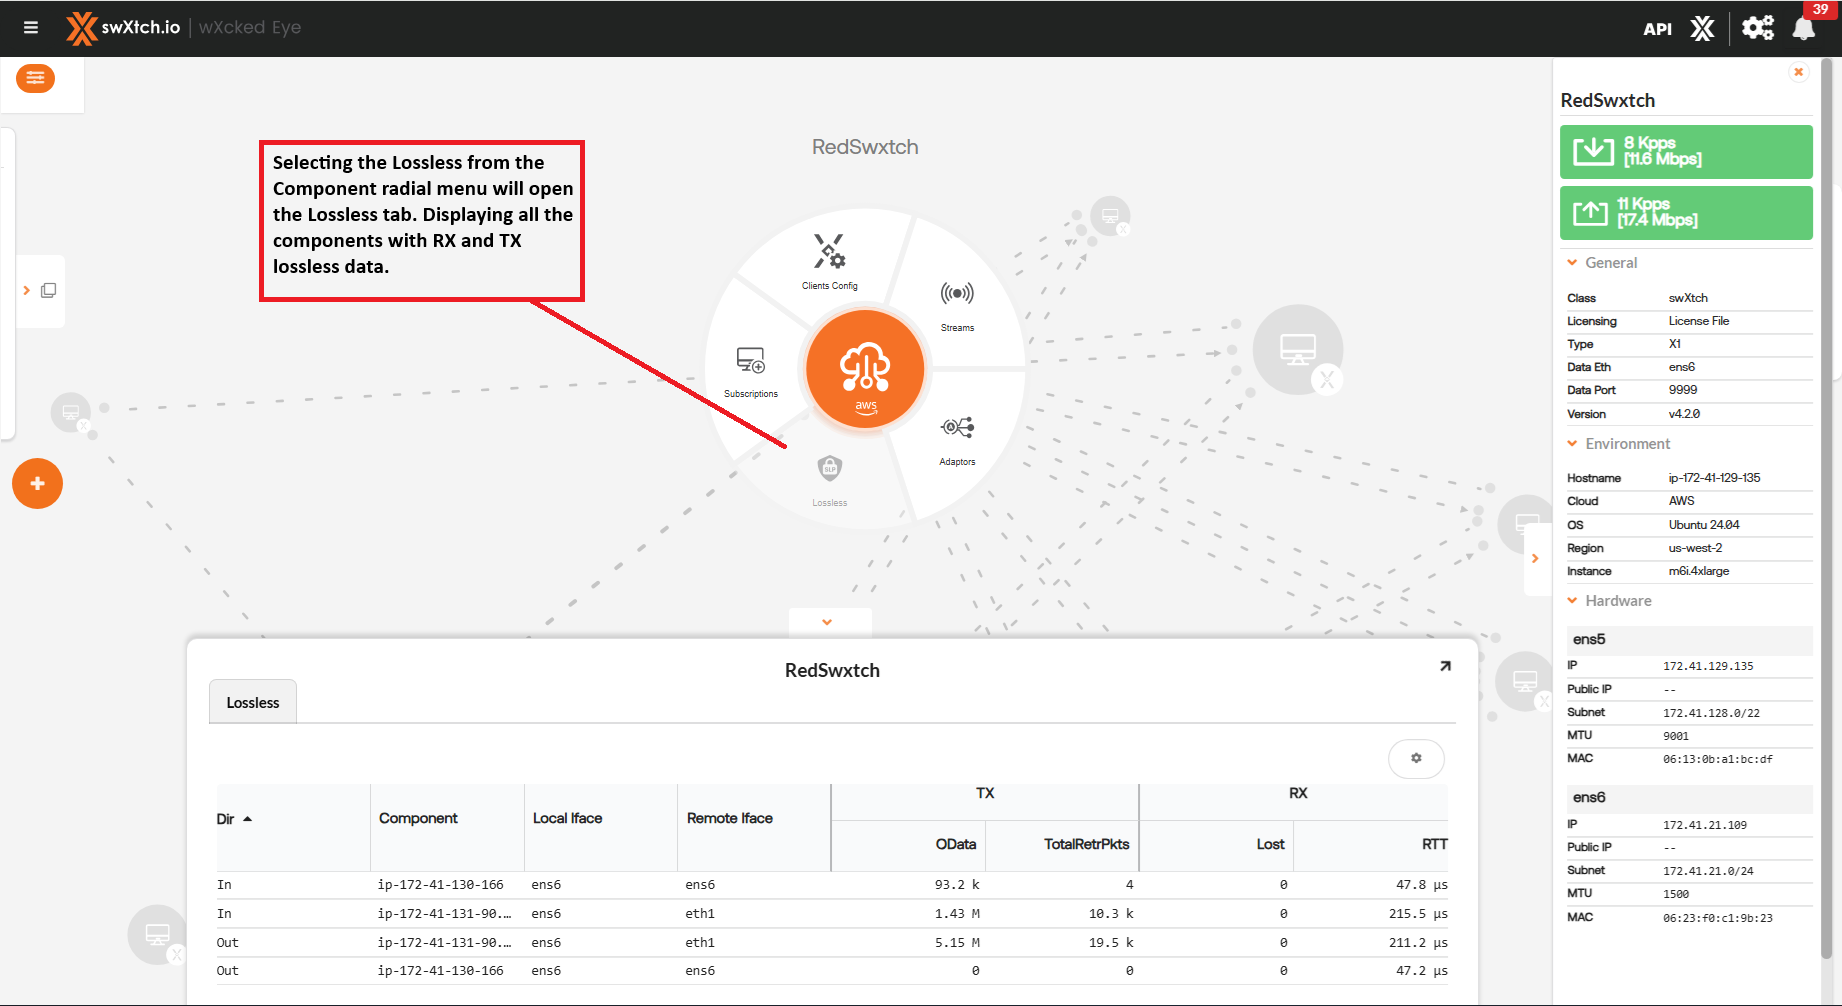
Task: Click the swXtch X logo icon in header
Action: 1702,28
